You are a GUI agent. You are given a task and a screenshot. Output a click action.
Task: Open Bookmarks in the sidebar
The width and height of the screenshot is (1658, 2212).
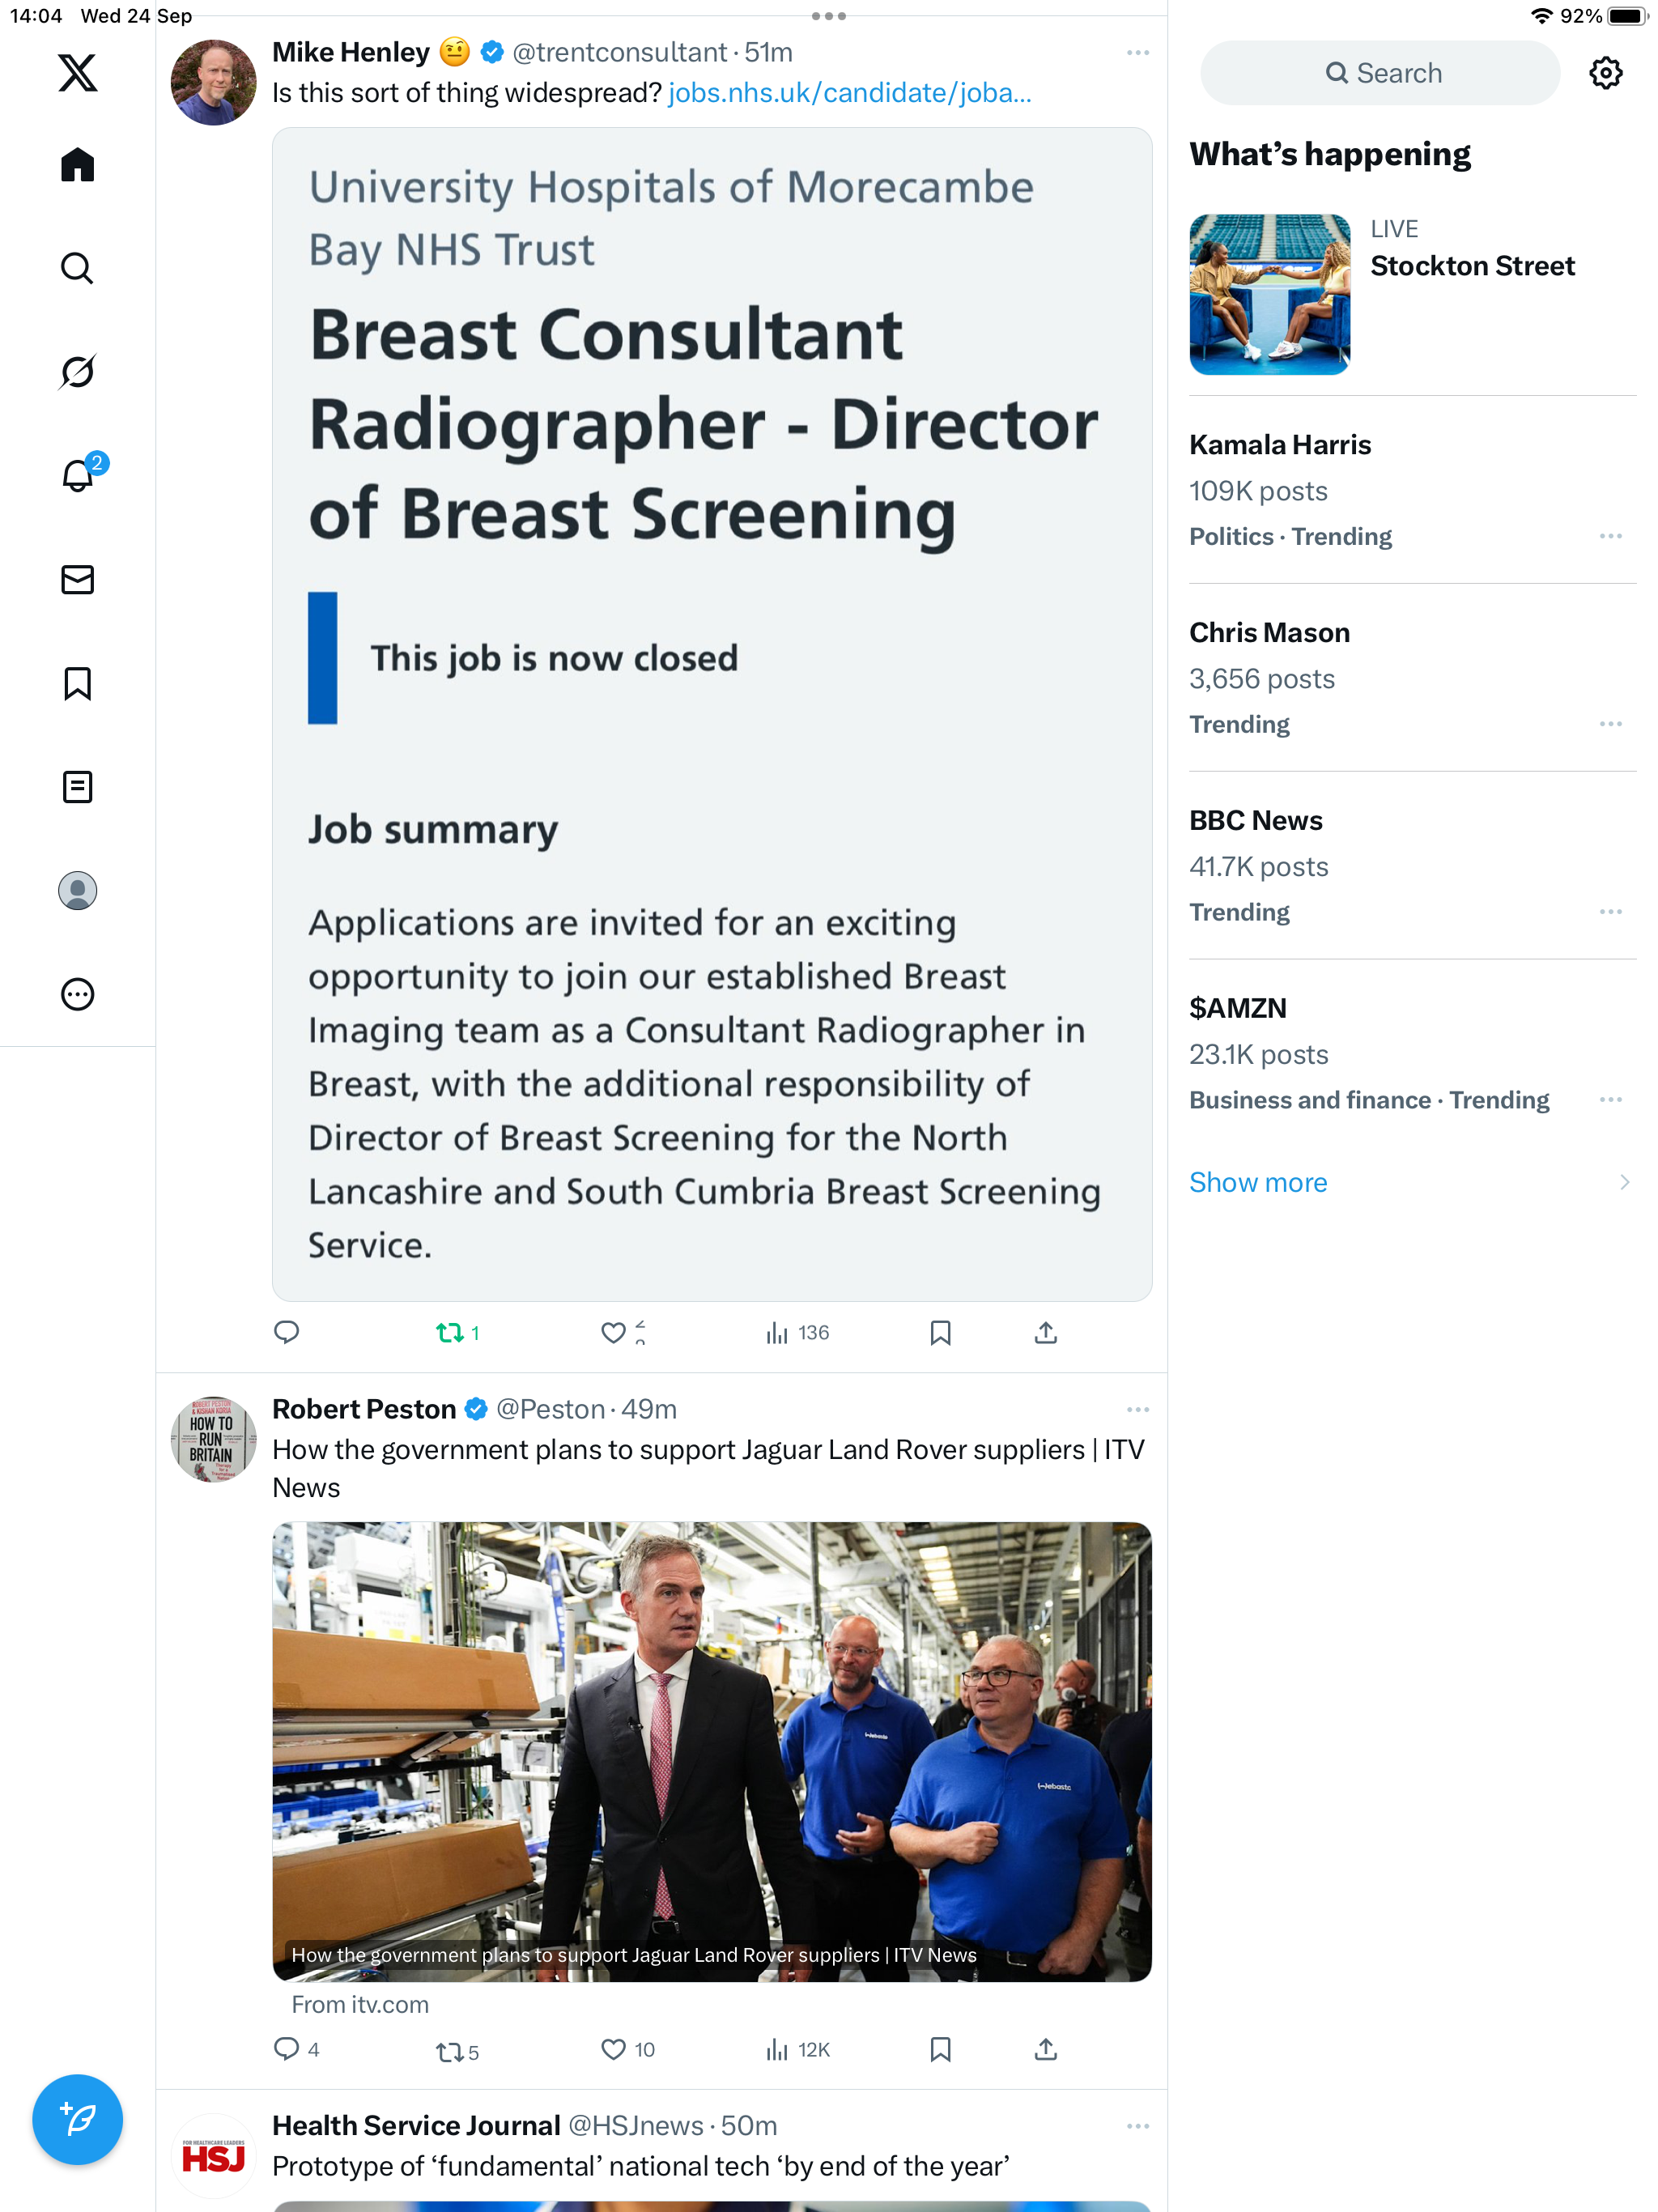click(77, 684)
